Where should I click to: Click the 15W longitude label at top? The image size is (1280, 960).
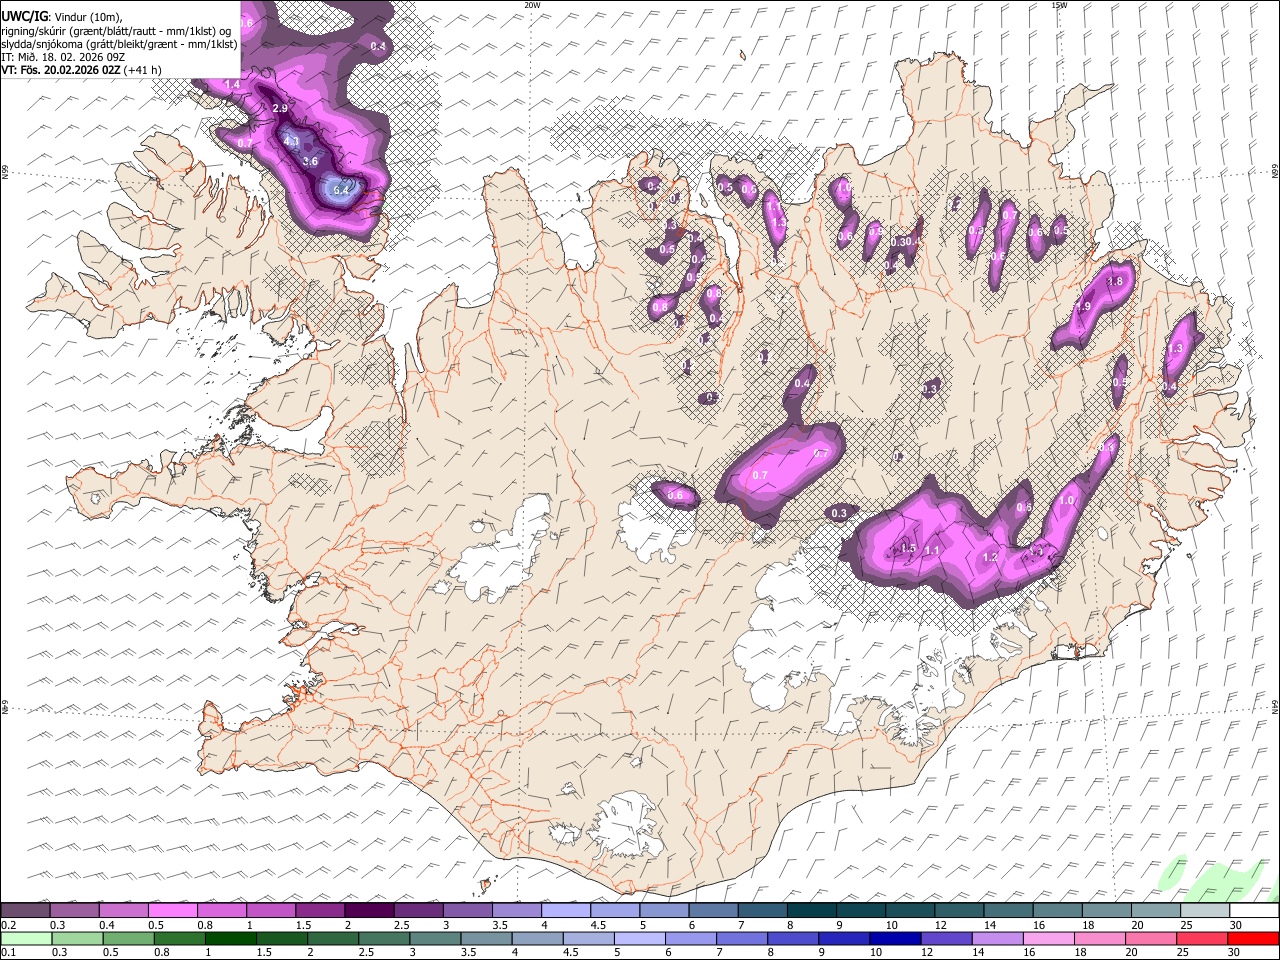[x=1059, y=5]
